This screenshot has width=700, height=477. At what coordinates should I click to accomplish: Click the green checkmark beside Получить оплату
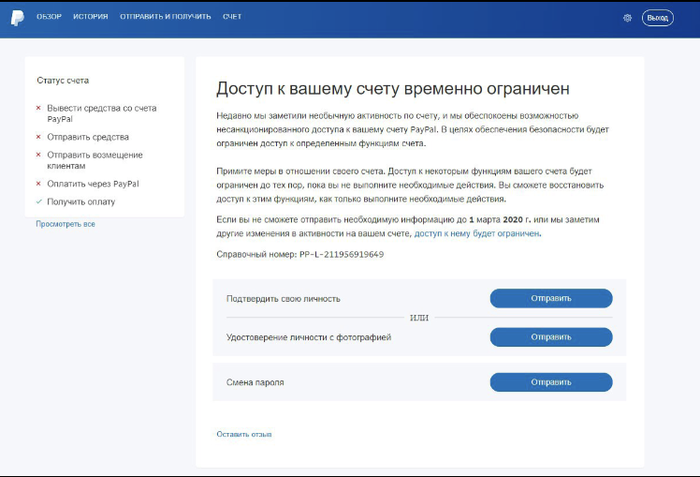[x=39, y=201]
